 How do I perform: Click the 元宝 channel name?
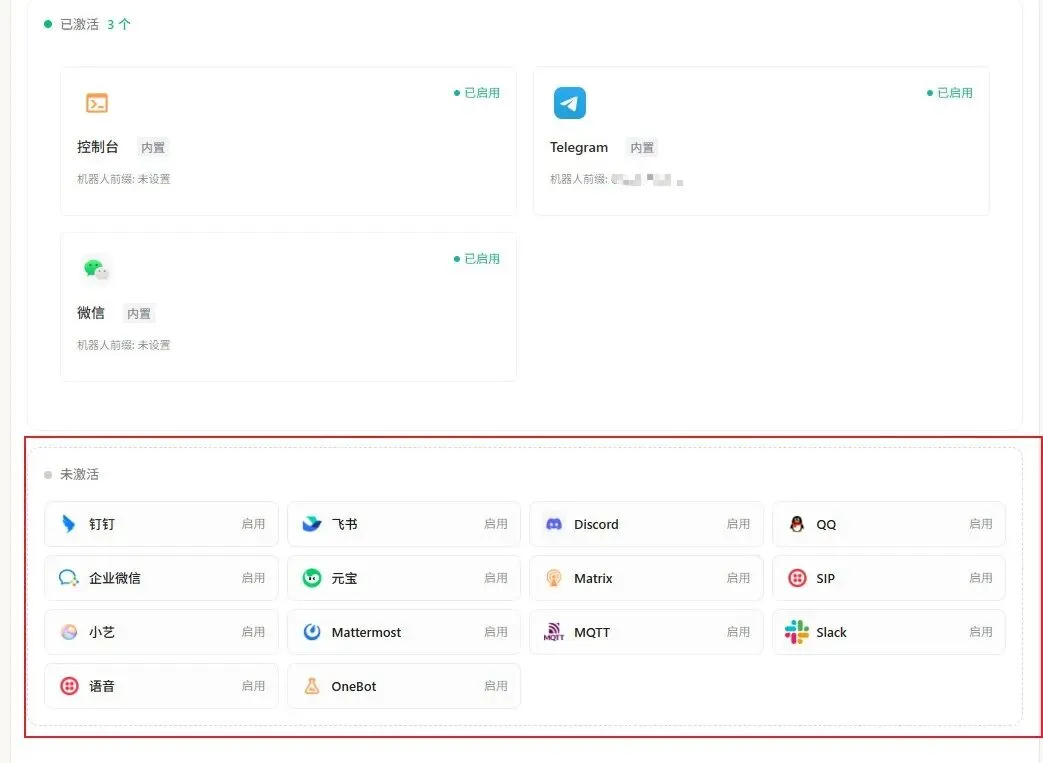(345, 578)
